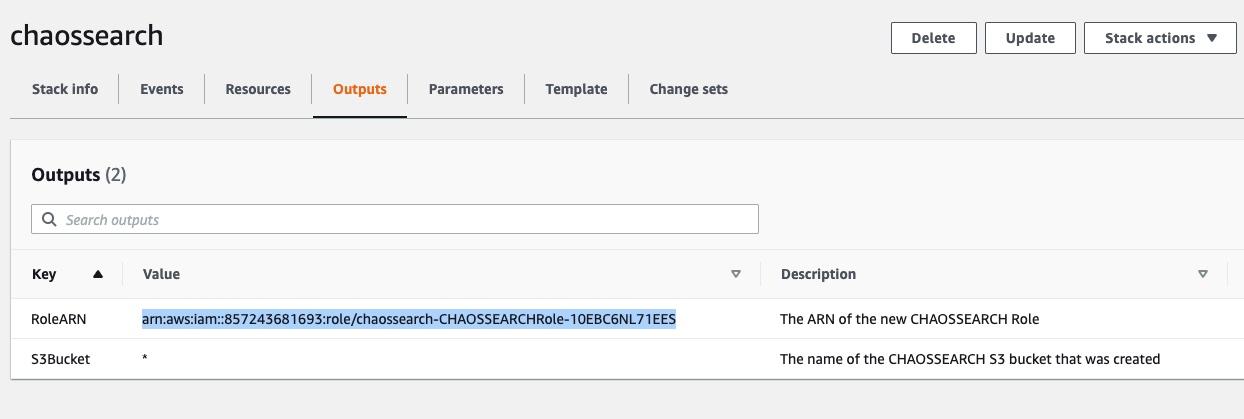Click the Delete stack button
Image resolution: width=1244 pixels, height=419 pixels.
[x=933, y=38]
